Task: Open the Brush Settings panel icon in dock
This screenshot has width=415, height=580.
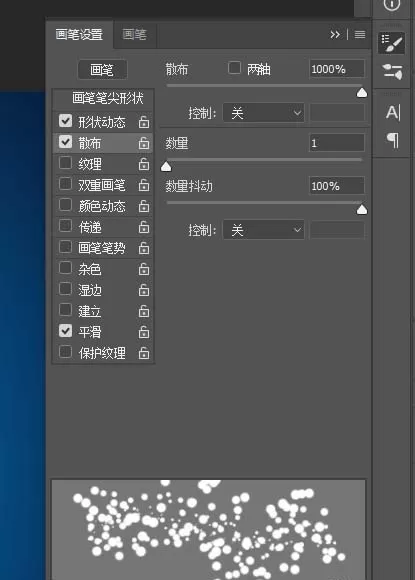Action: point(391,43)
